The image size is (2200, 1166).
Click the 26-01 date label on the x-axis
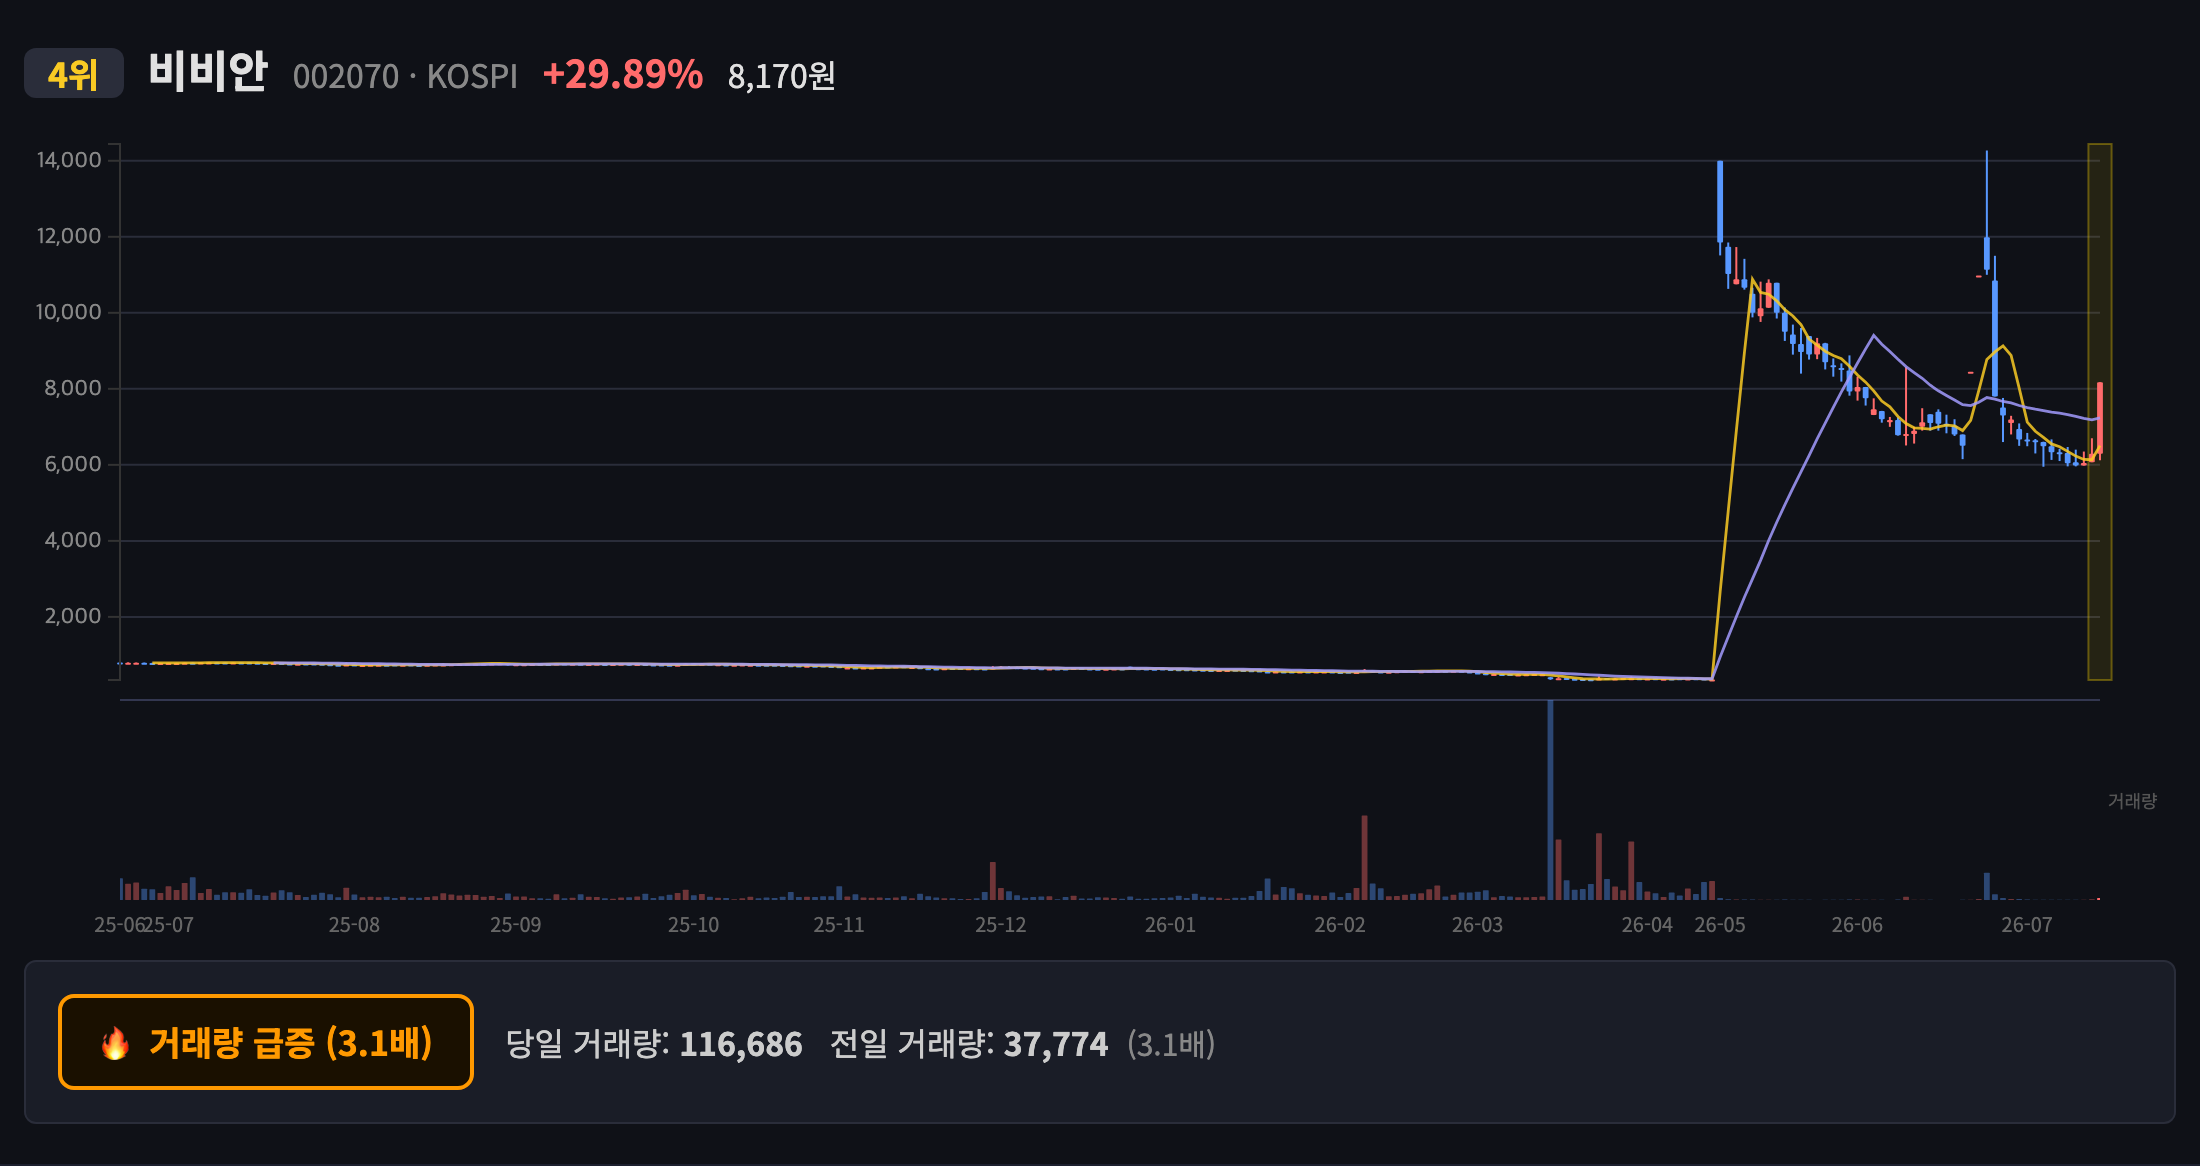[x=1170, y=925]
